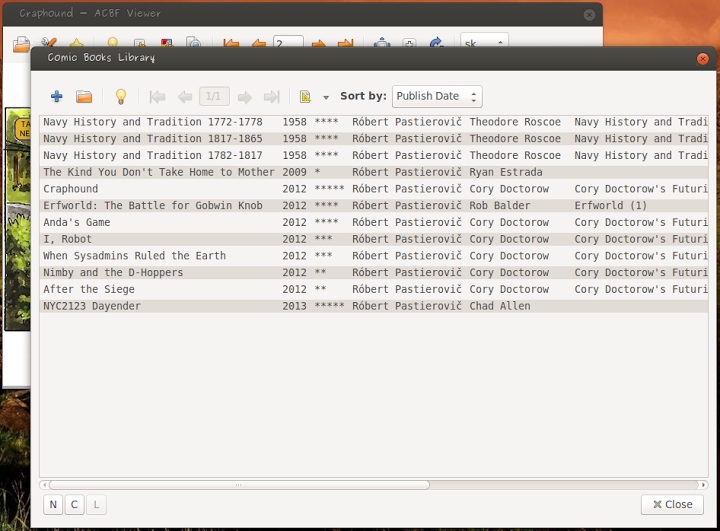Click author 'Rob Balder'

[500, 205]
